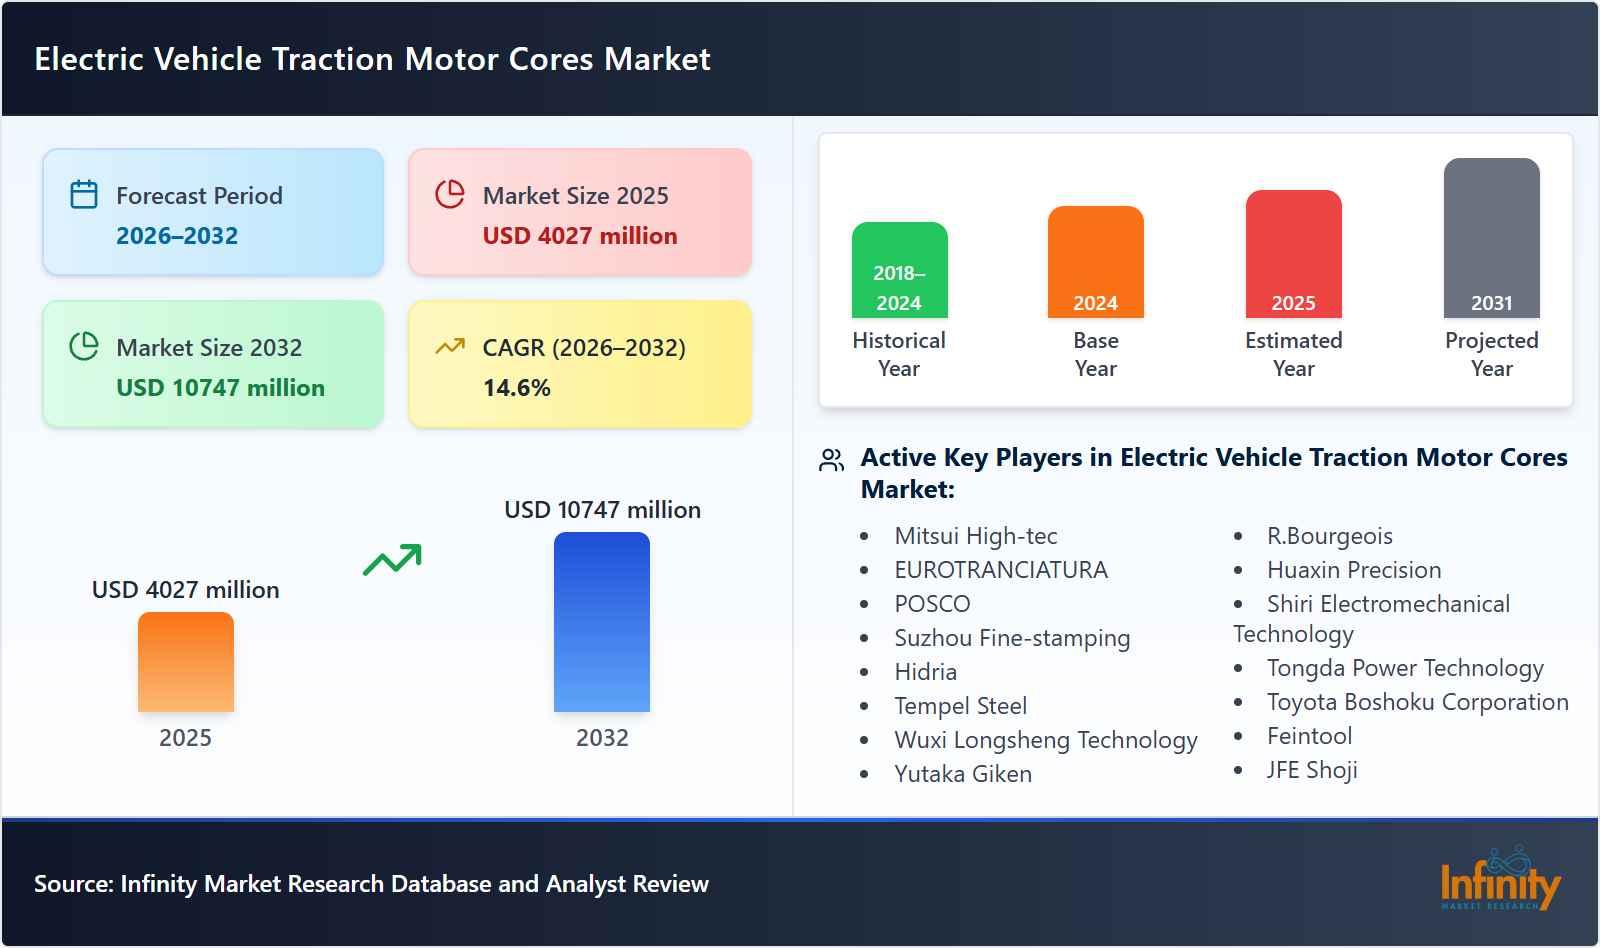Select the key players group icon
Image resolution: width=1600 pixels, height=948 pixels.
pyautogui.click(x=830, y=460)
